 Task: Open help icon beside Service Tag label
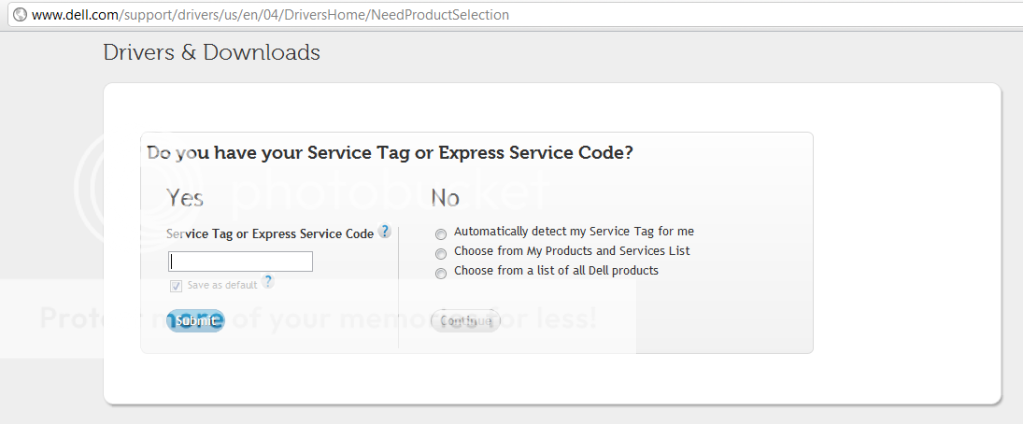pos(385,232)
